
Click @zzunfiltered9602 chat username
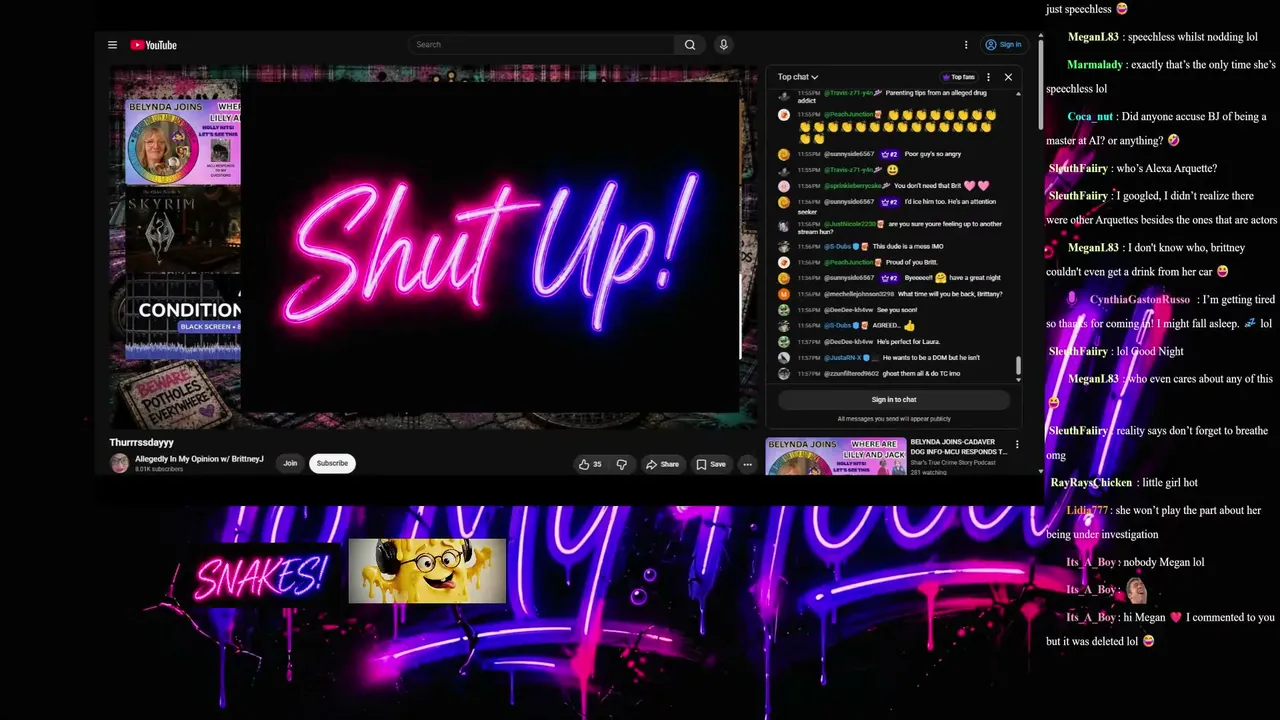tap(851, 374)
